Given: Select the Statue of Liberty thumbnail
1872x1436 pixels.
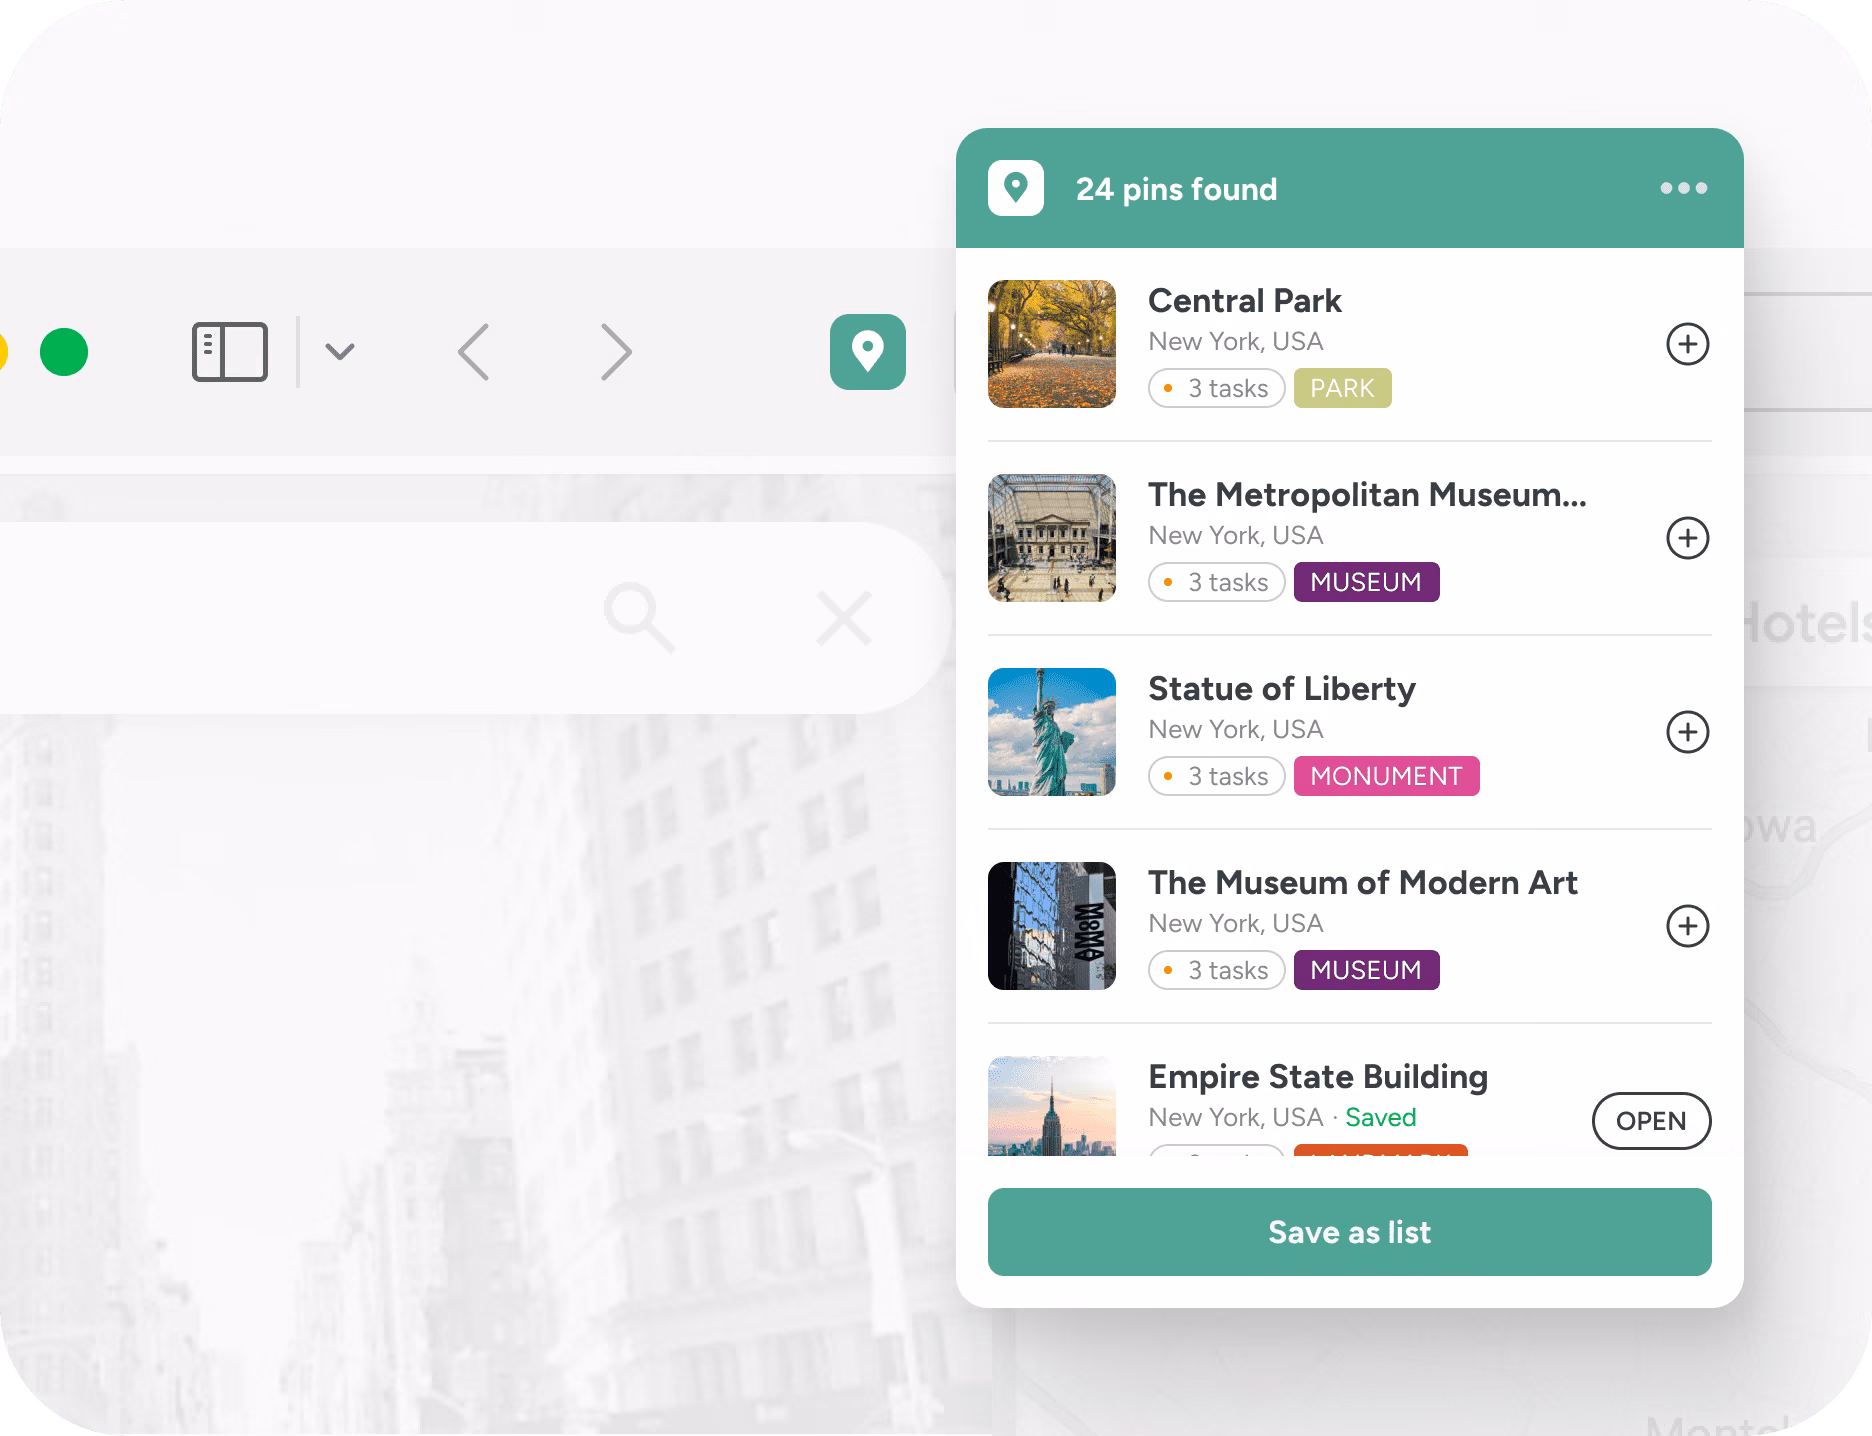Looking at the screenshot, I should [1052, 732].
